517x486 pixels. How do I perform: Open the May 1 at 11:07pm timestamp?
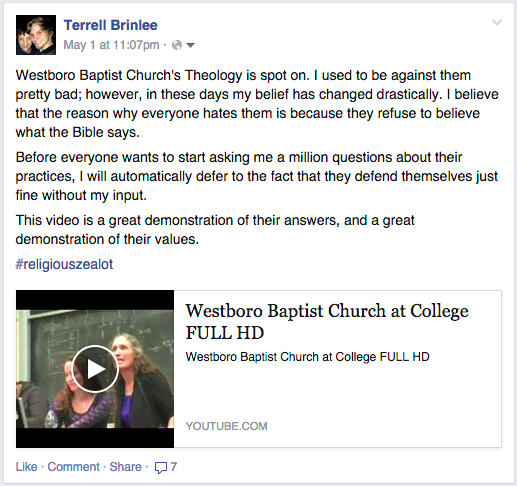(x=111, y=45)
